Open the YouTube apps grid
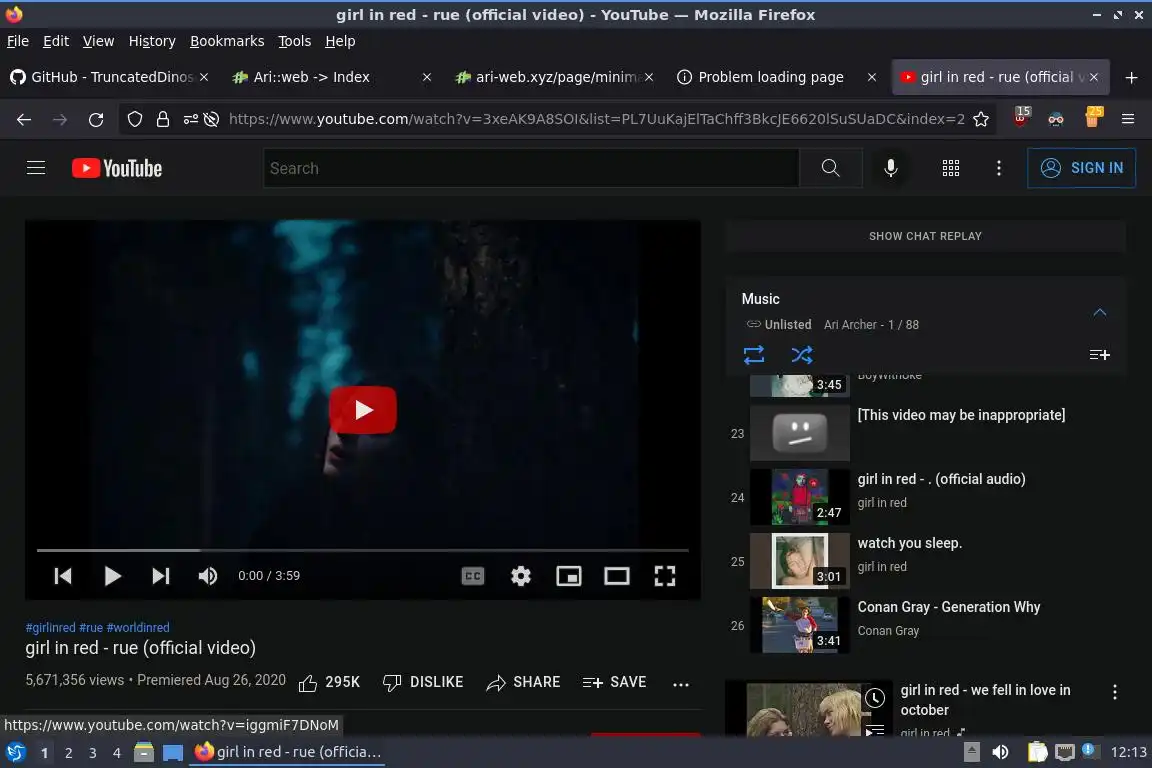 [951, 168]
